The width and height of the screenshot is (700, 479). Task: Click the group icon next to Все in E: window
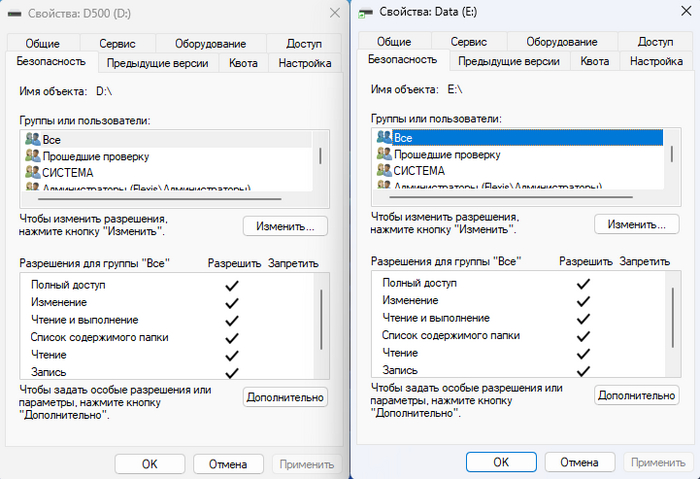click(x=384, y=137)
